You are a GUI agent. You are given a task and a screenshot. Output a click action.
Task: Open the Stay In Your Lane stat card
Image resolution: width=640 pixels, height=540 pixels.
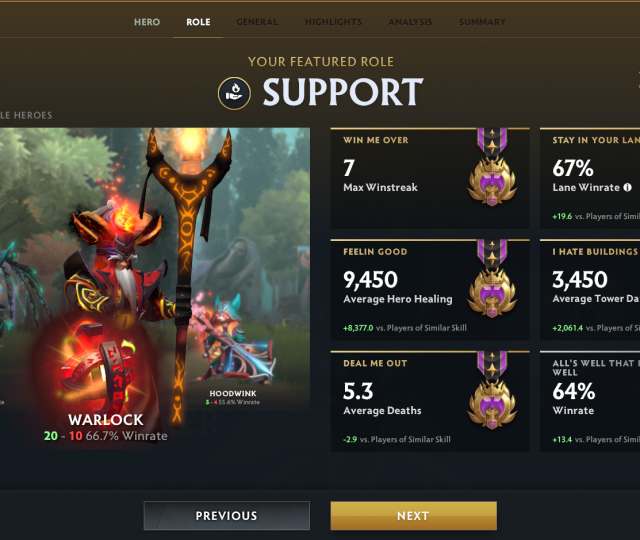[x=590, y=178]
